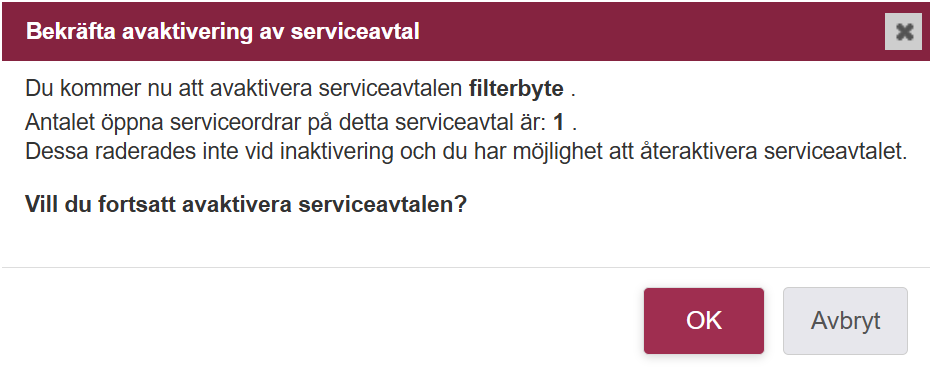The width and height of the screenshot is (930, 369).
Task: Confirm deactivation with the OK button
Action: pos(703,321)
